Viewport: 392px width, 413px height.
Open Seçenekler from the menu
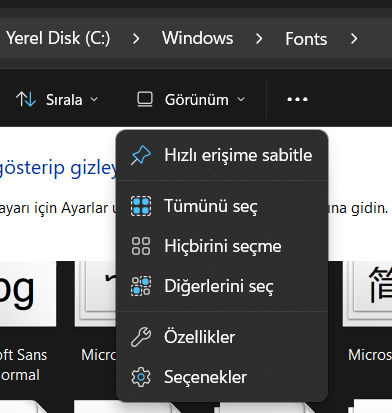point(222,377)
